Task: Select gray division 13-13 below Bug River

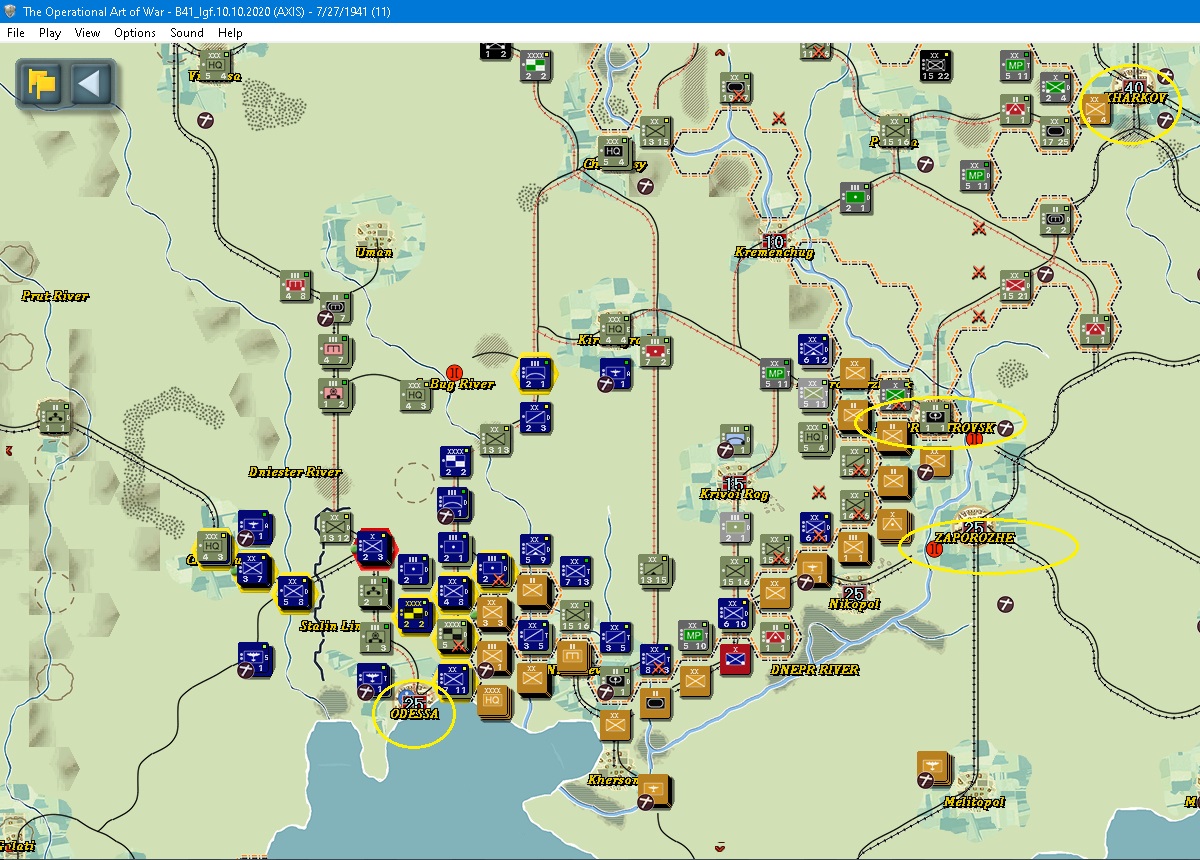Action: click(x=495, y=440)
